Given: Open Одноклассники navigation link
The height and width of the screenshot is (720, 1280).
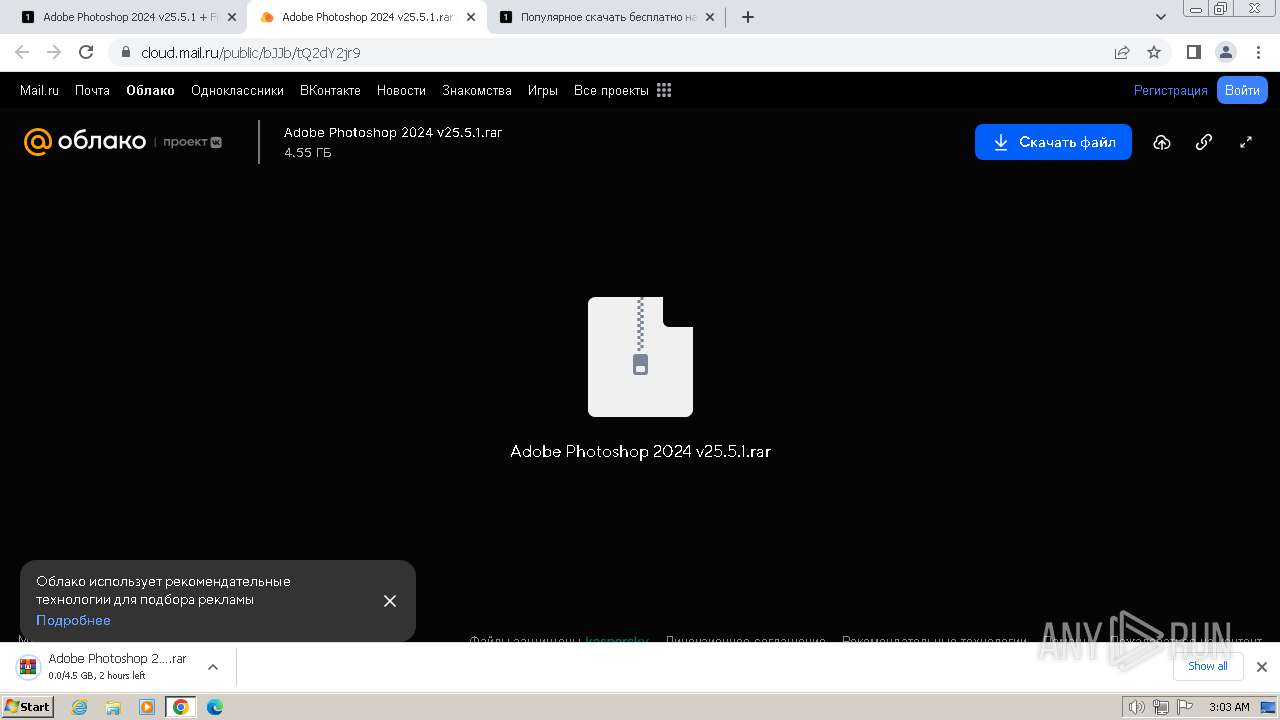Looking at the screenshot, I should click(x=237, y=90).
